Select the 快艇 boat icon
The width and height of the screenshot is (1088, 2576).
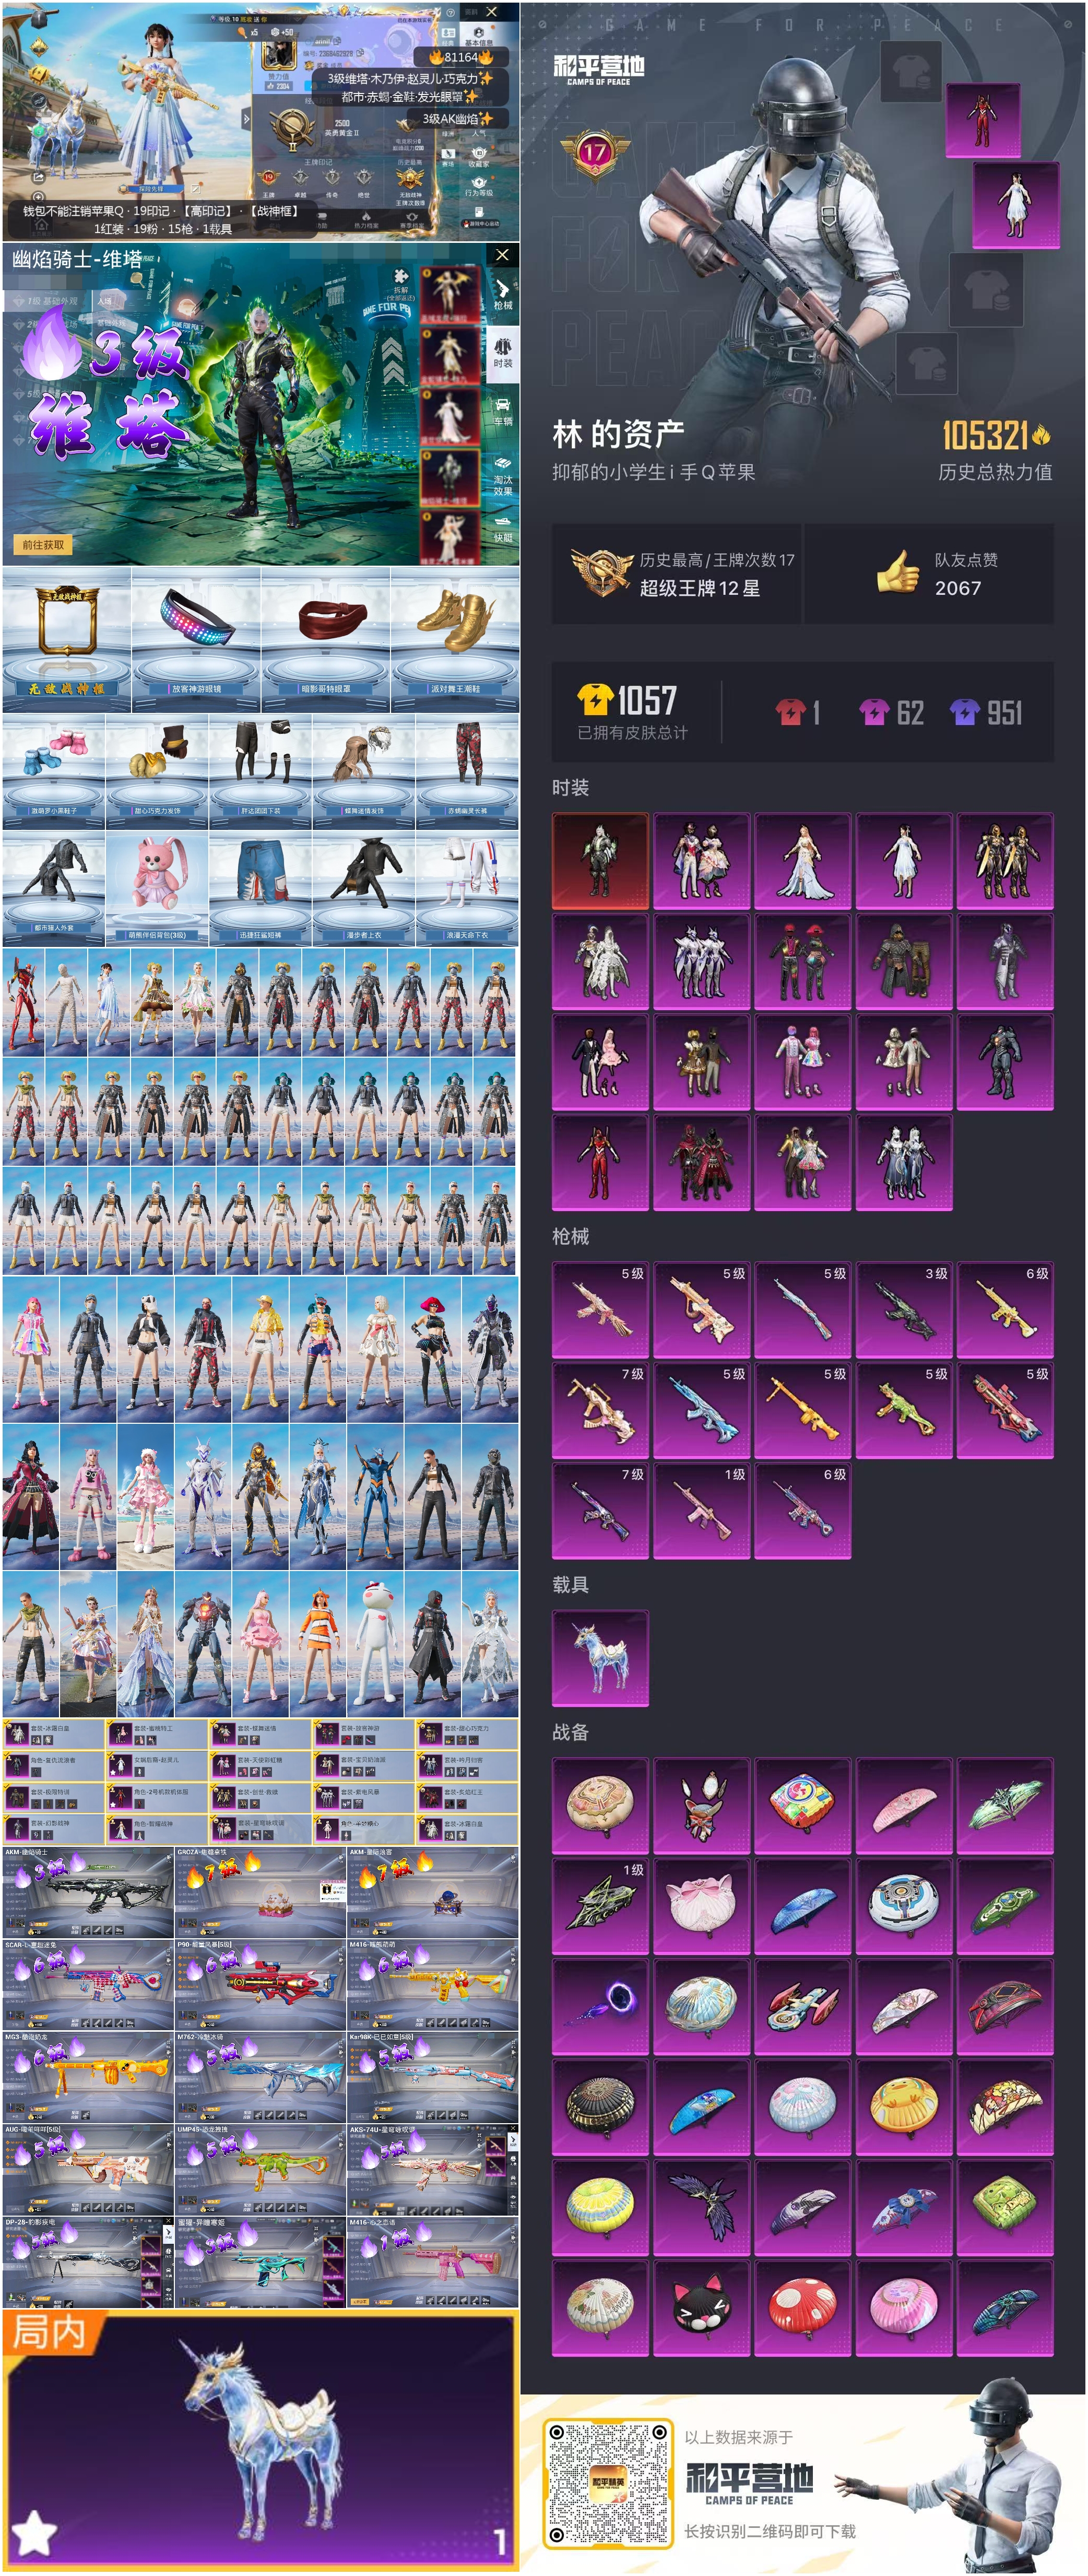502,530
